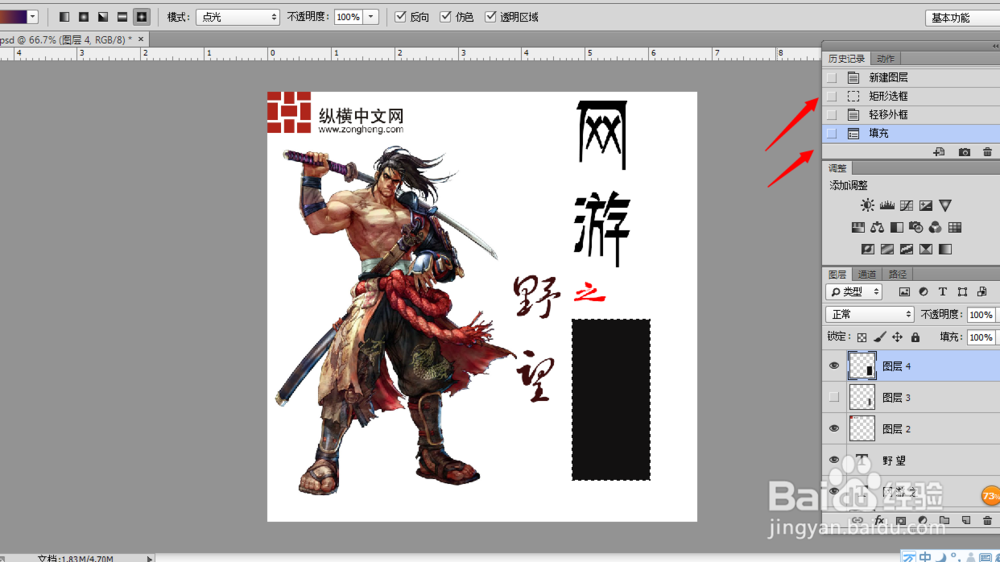Select the linear gradient type icon
1000x562 pixels.
click(x=64, y=17)
